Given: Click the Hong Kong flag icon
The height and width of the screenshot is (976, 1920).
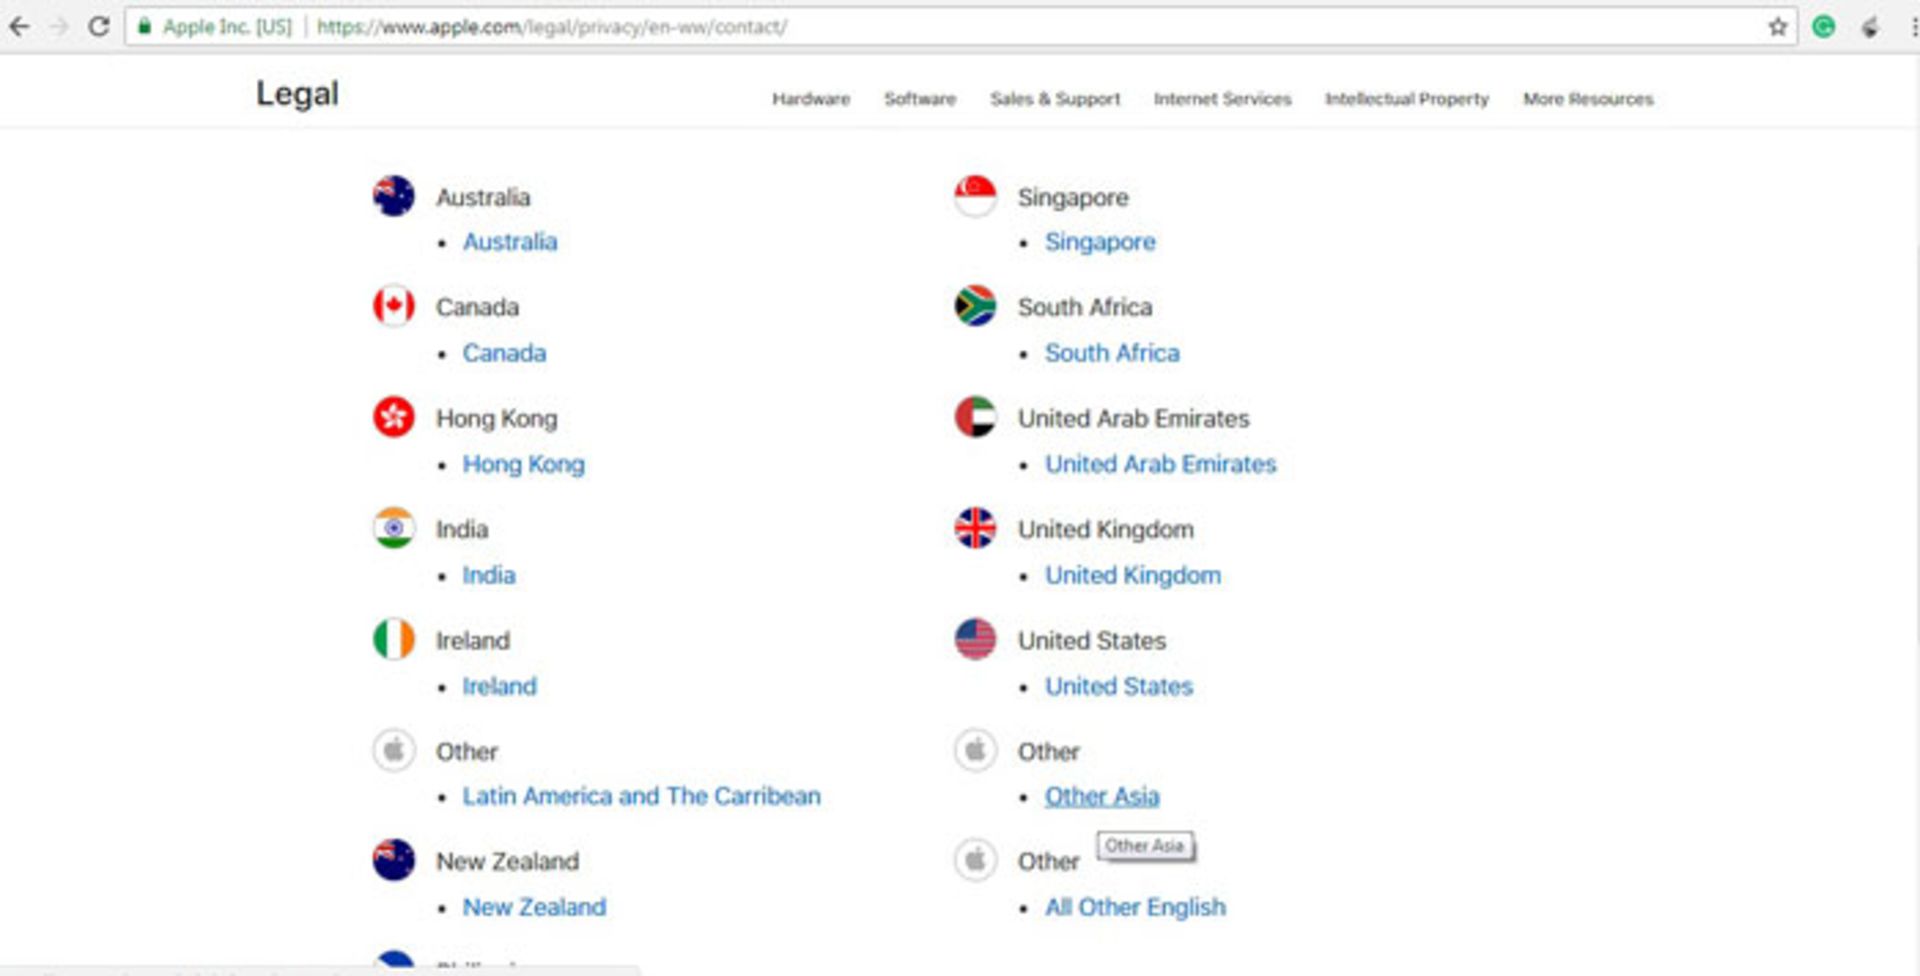Looking at the screenshot, I should (394, 417).
